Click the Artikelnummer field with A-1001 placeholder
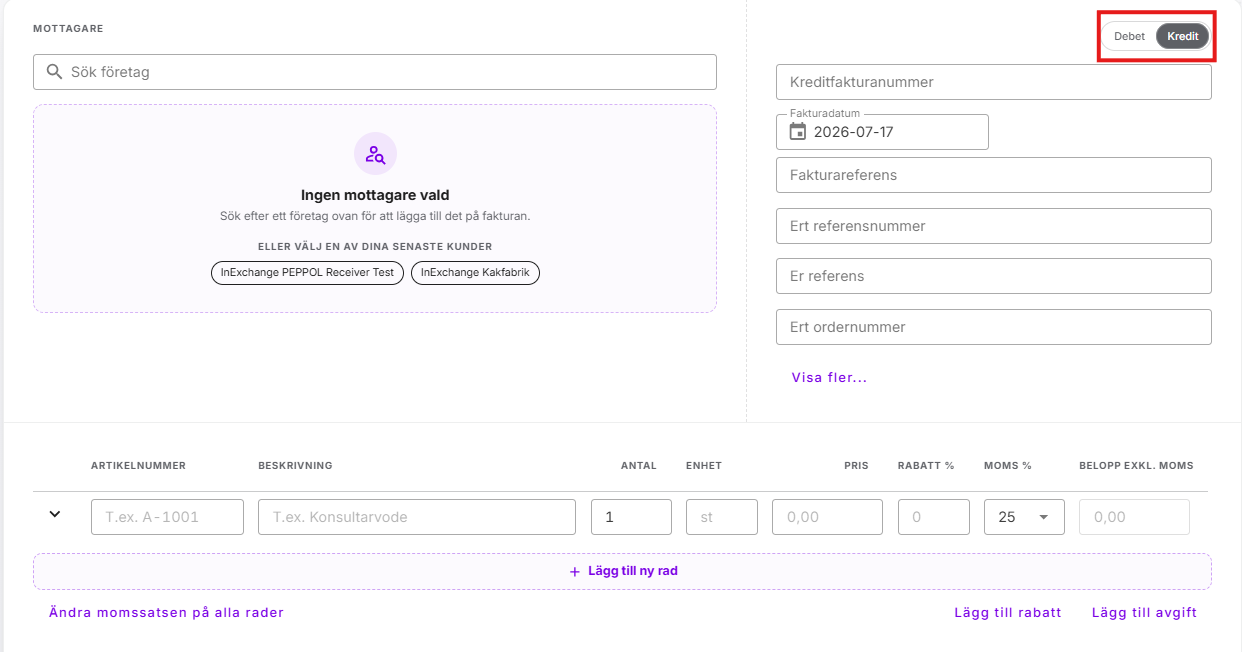Screen dimensions: 1242x652 tap(167, 517)
